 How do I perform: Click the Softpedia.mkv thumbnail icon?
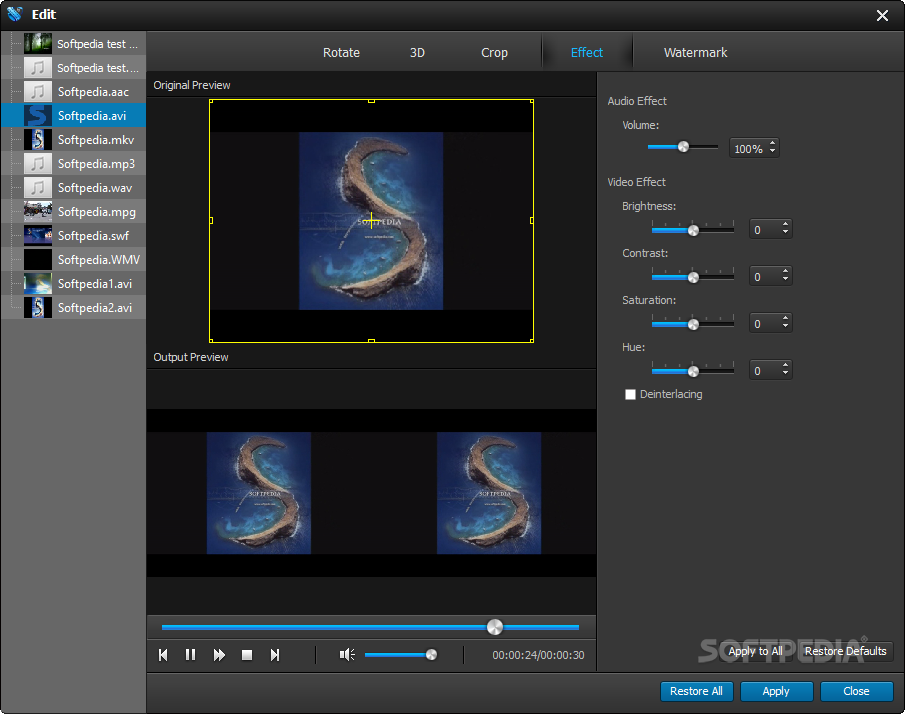[38, 140]
